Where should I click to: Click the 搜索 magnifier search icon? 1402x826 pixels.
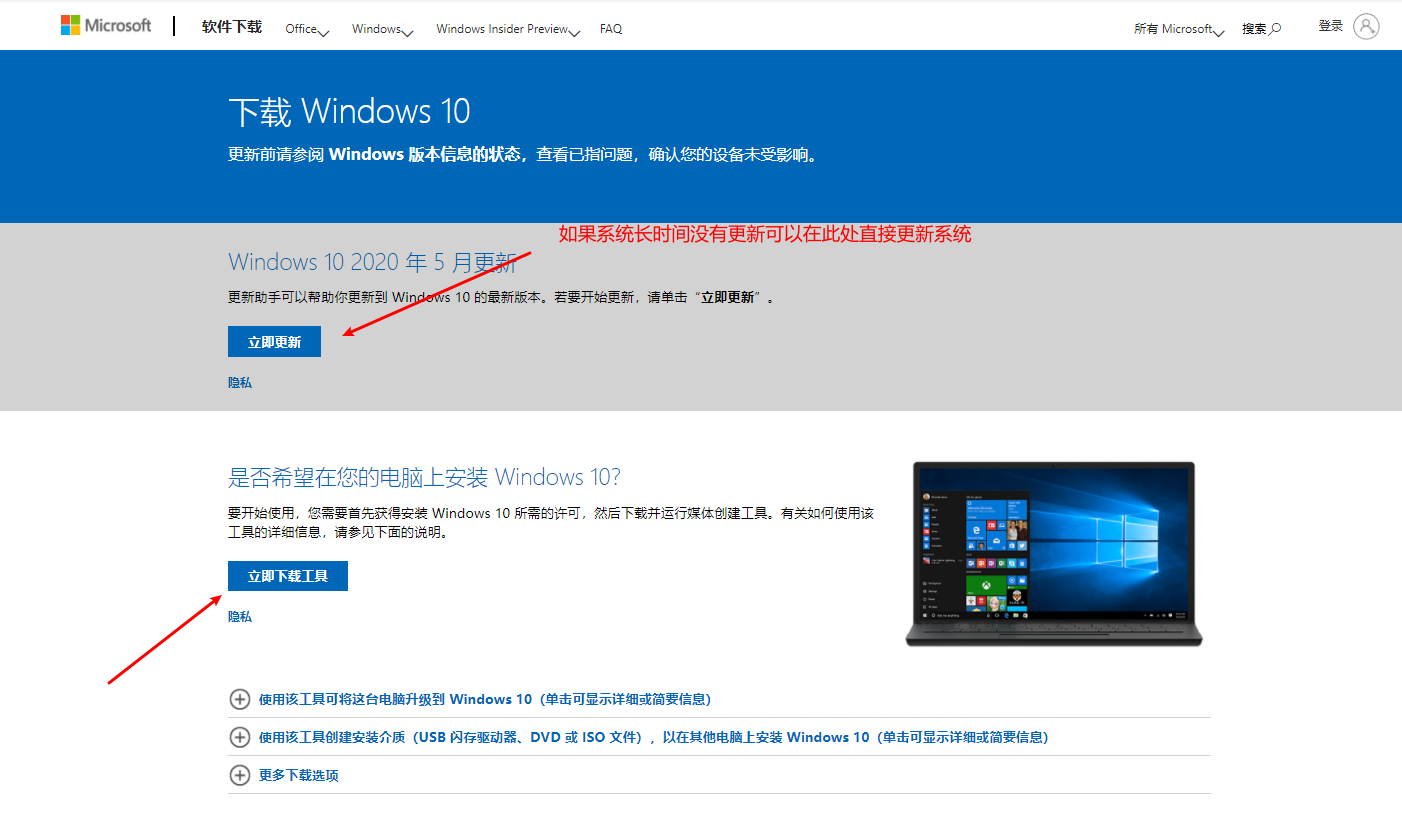tap(1275, 29)
